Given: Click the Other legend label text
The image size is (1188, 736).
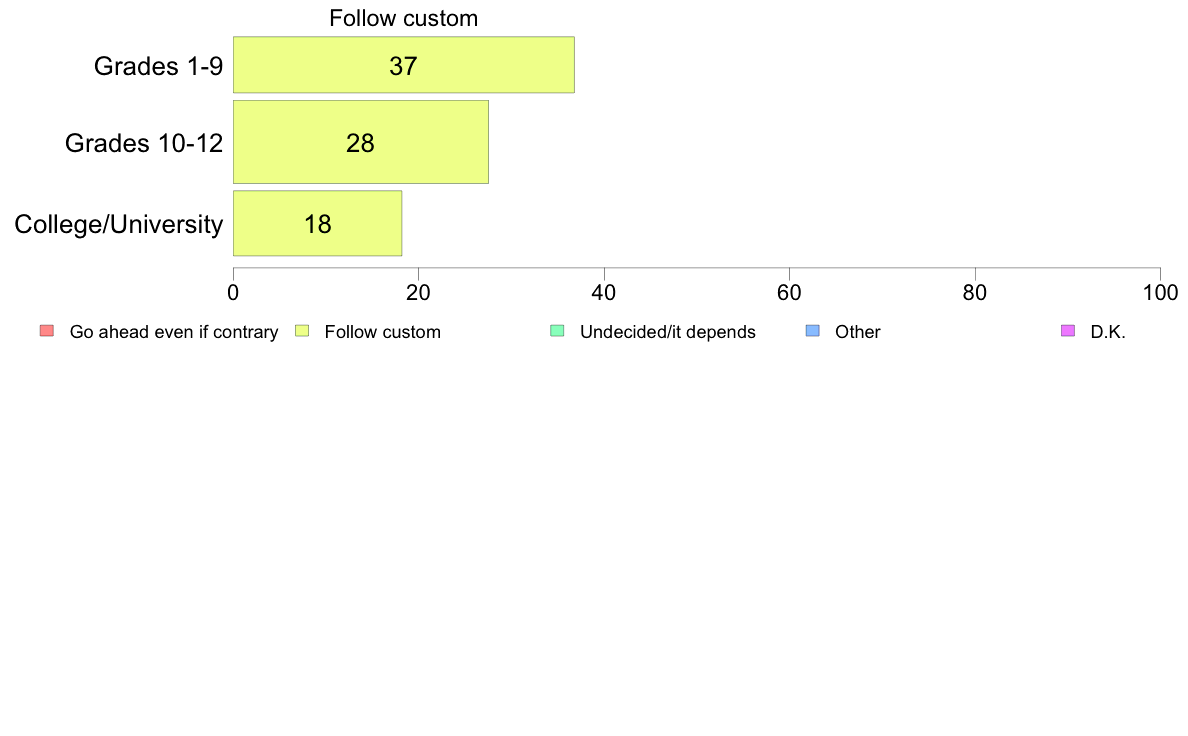Looking at the screenshot, I should point(858,332).
